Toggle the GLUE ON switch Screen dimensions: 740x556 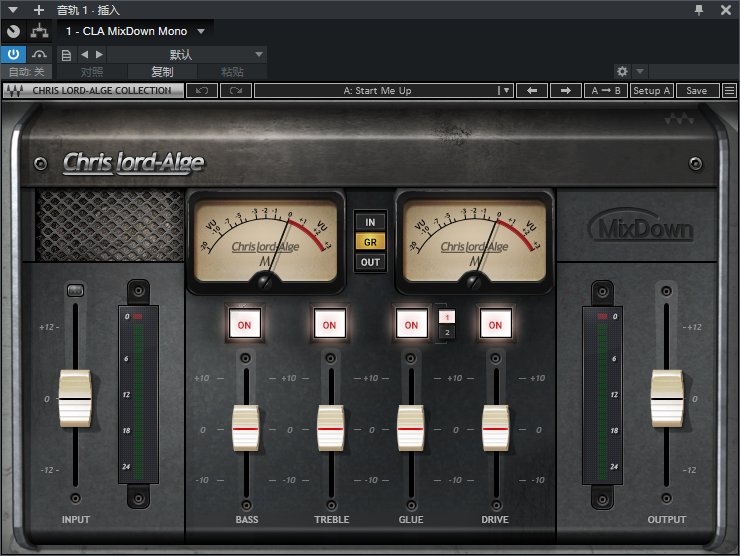[x=412, y=324]
